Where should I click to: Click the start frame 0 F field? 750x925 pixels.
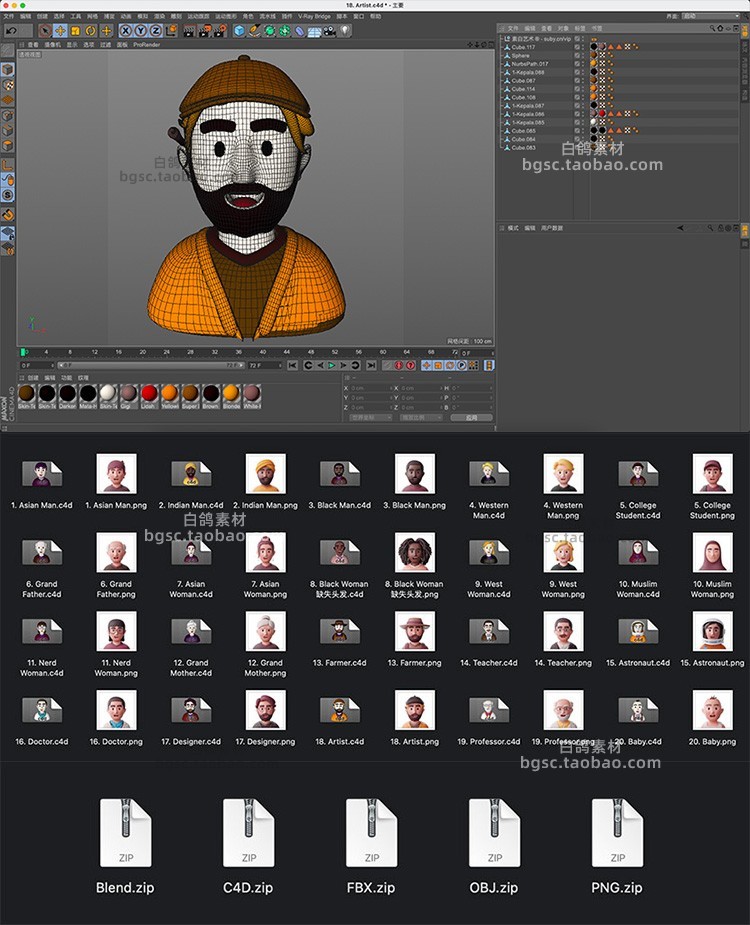tap(37, 366)
